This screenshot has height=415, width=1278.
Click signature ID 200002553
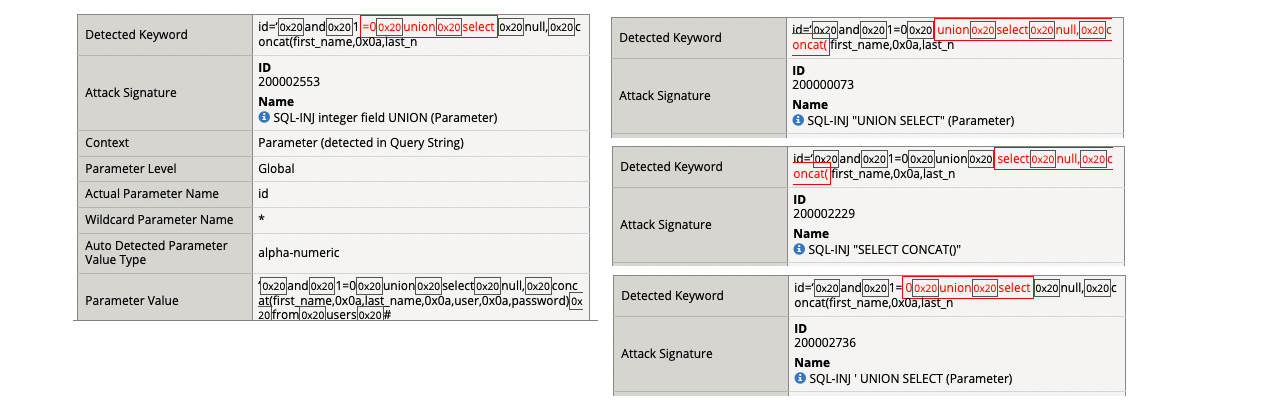pyautogui.click(x=289, y=82)
